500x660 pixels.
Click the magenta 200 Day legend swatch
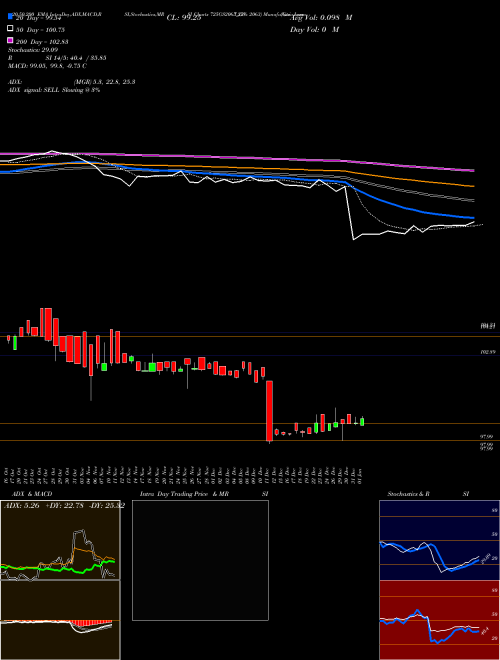pos(10,40)
